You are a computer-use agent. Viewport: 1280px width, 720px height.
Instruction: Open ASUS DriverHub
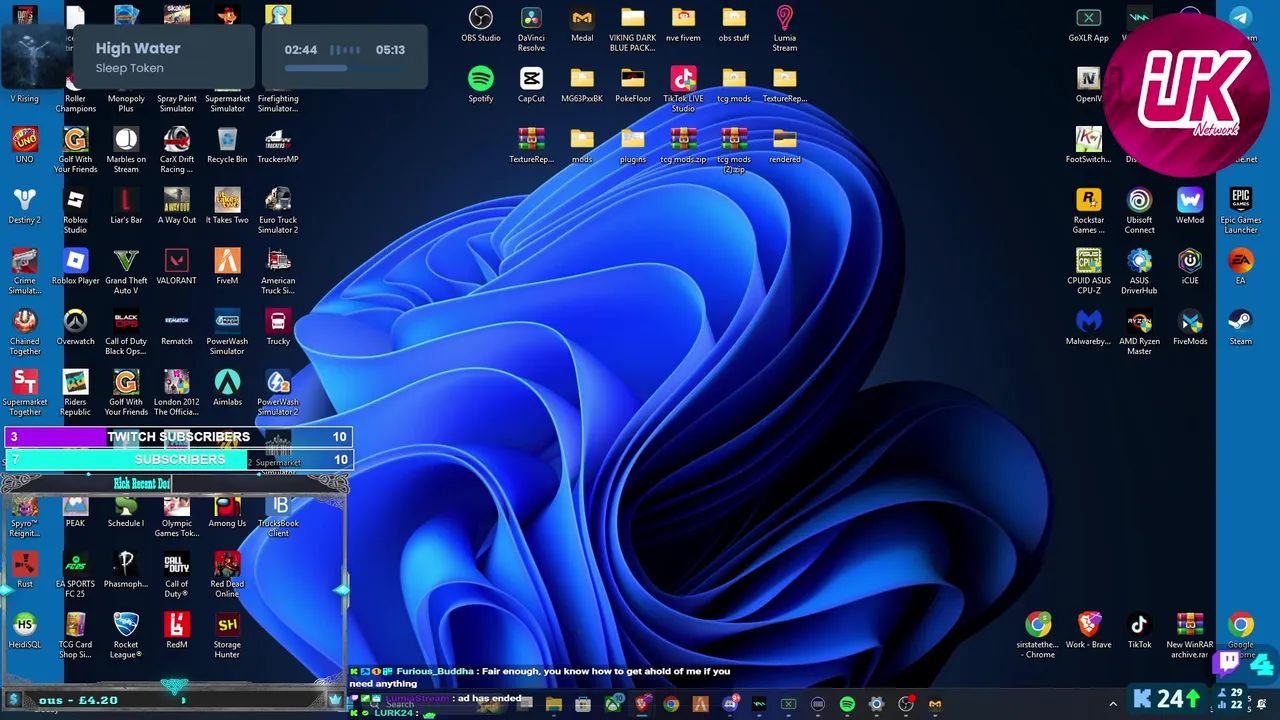(1139, 271)
